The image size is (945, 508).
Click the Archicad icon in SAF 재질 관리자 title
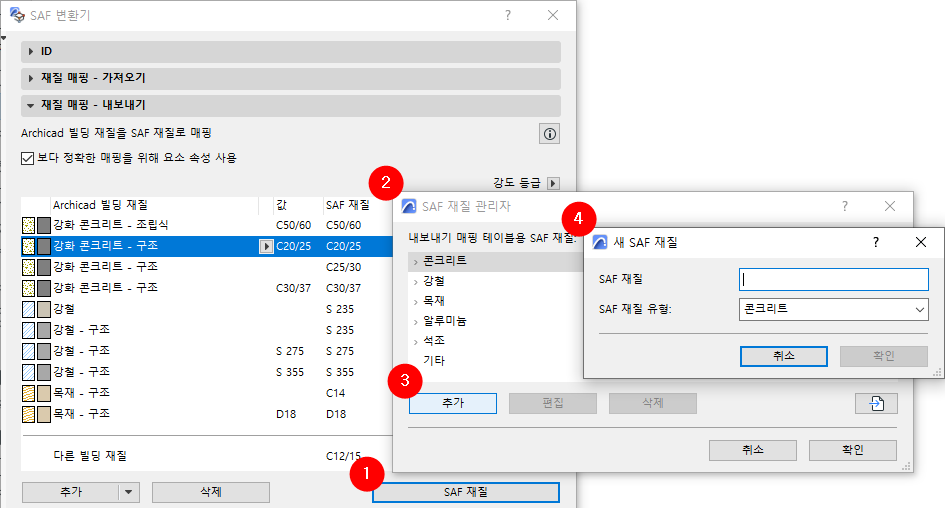point(409,206)
